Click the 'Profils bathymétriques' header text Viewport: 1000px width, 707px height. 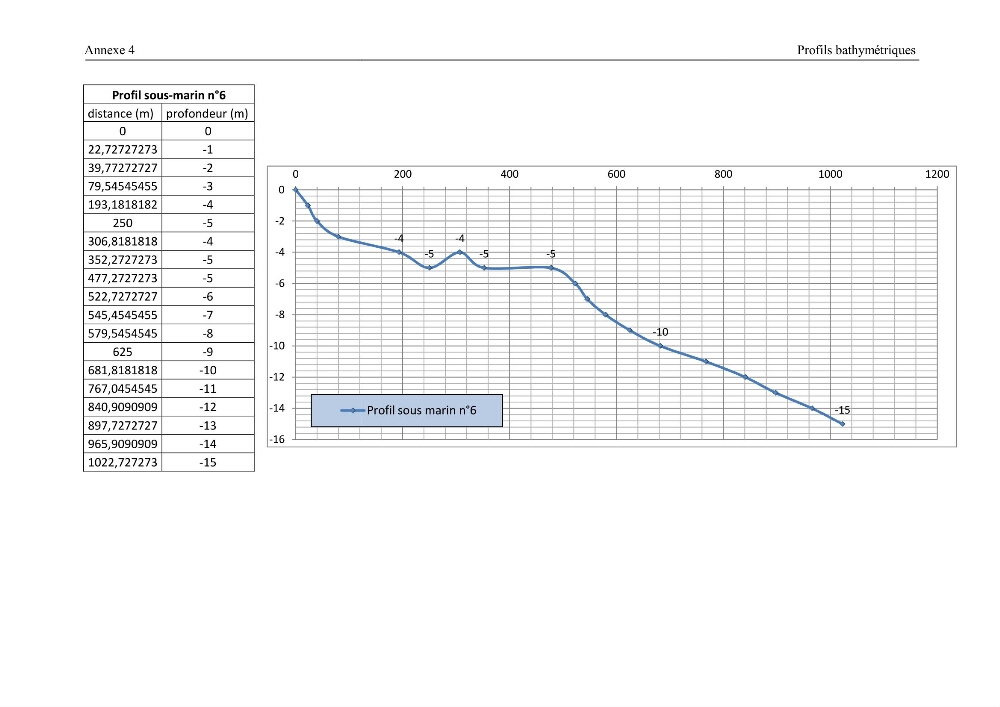coord(856,50)
